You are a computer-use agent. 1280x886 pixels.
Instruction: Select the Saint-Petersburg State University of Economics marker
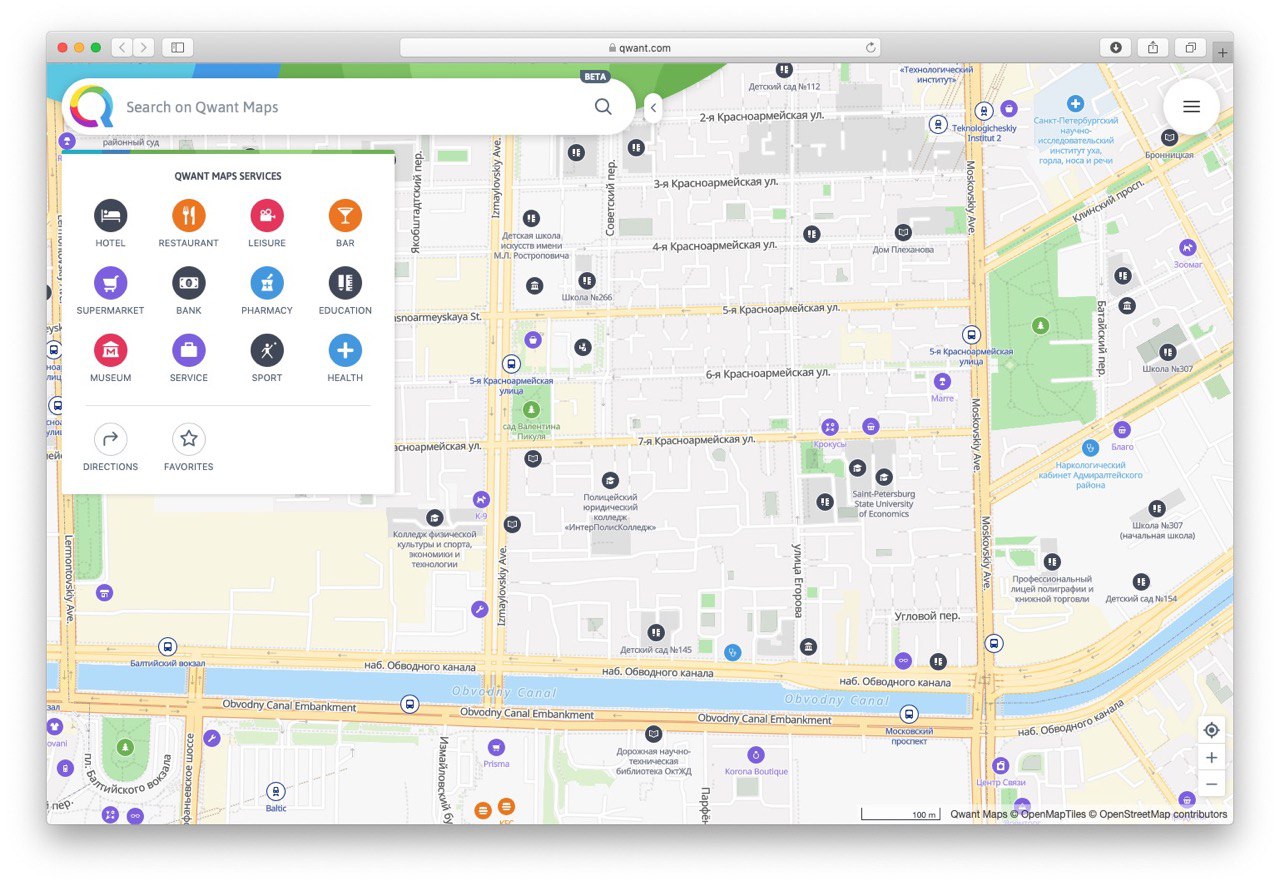pos(883,477)
